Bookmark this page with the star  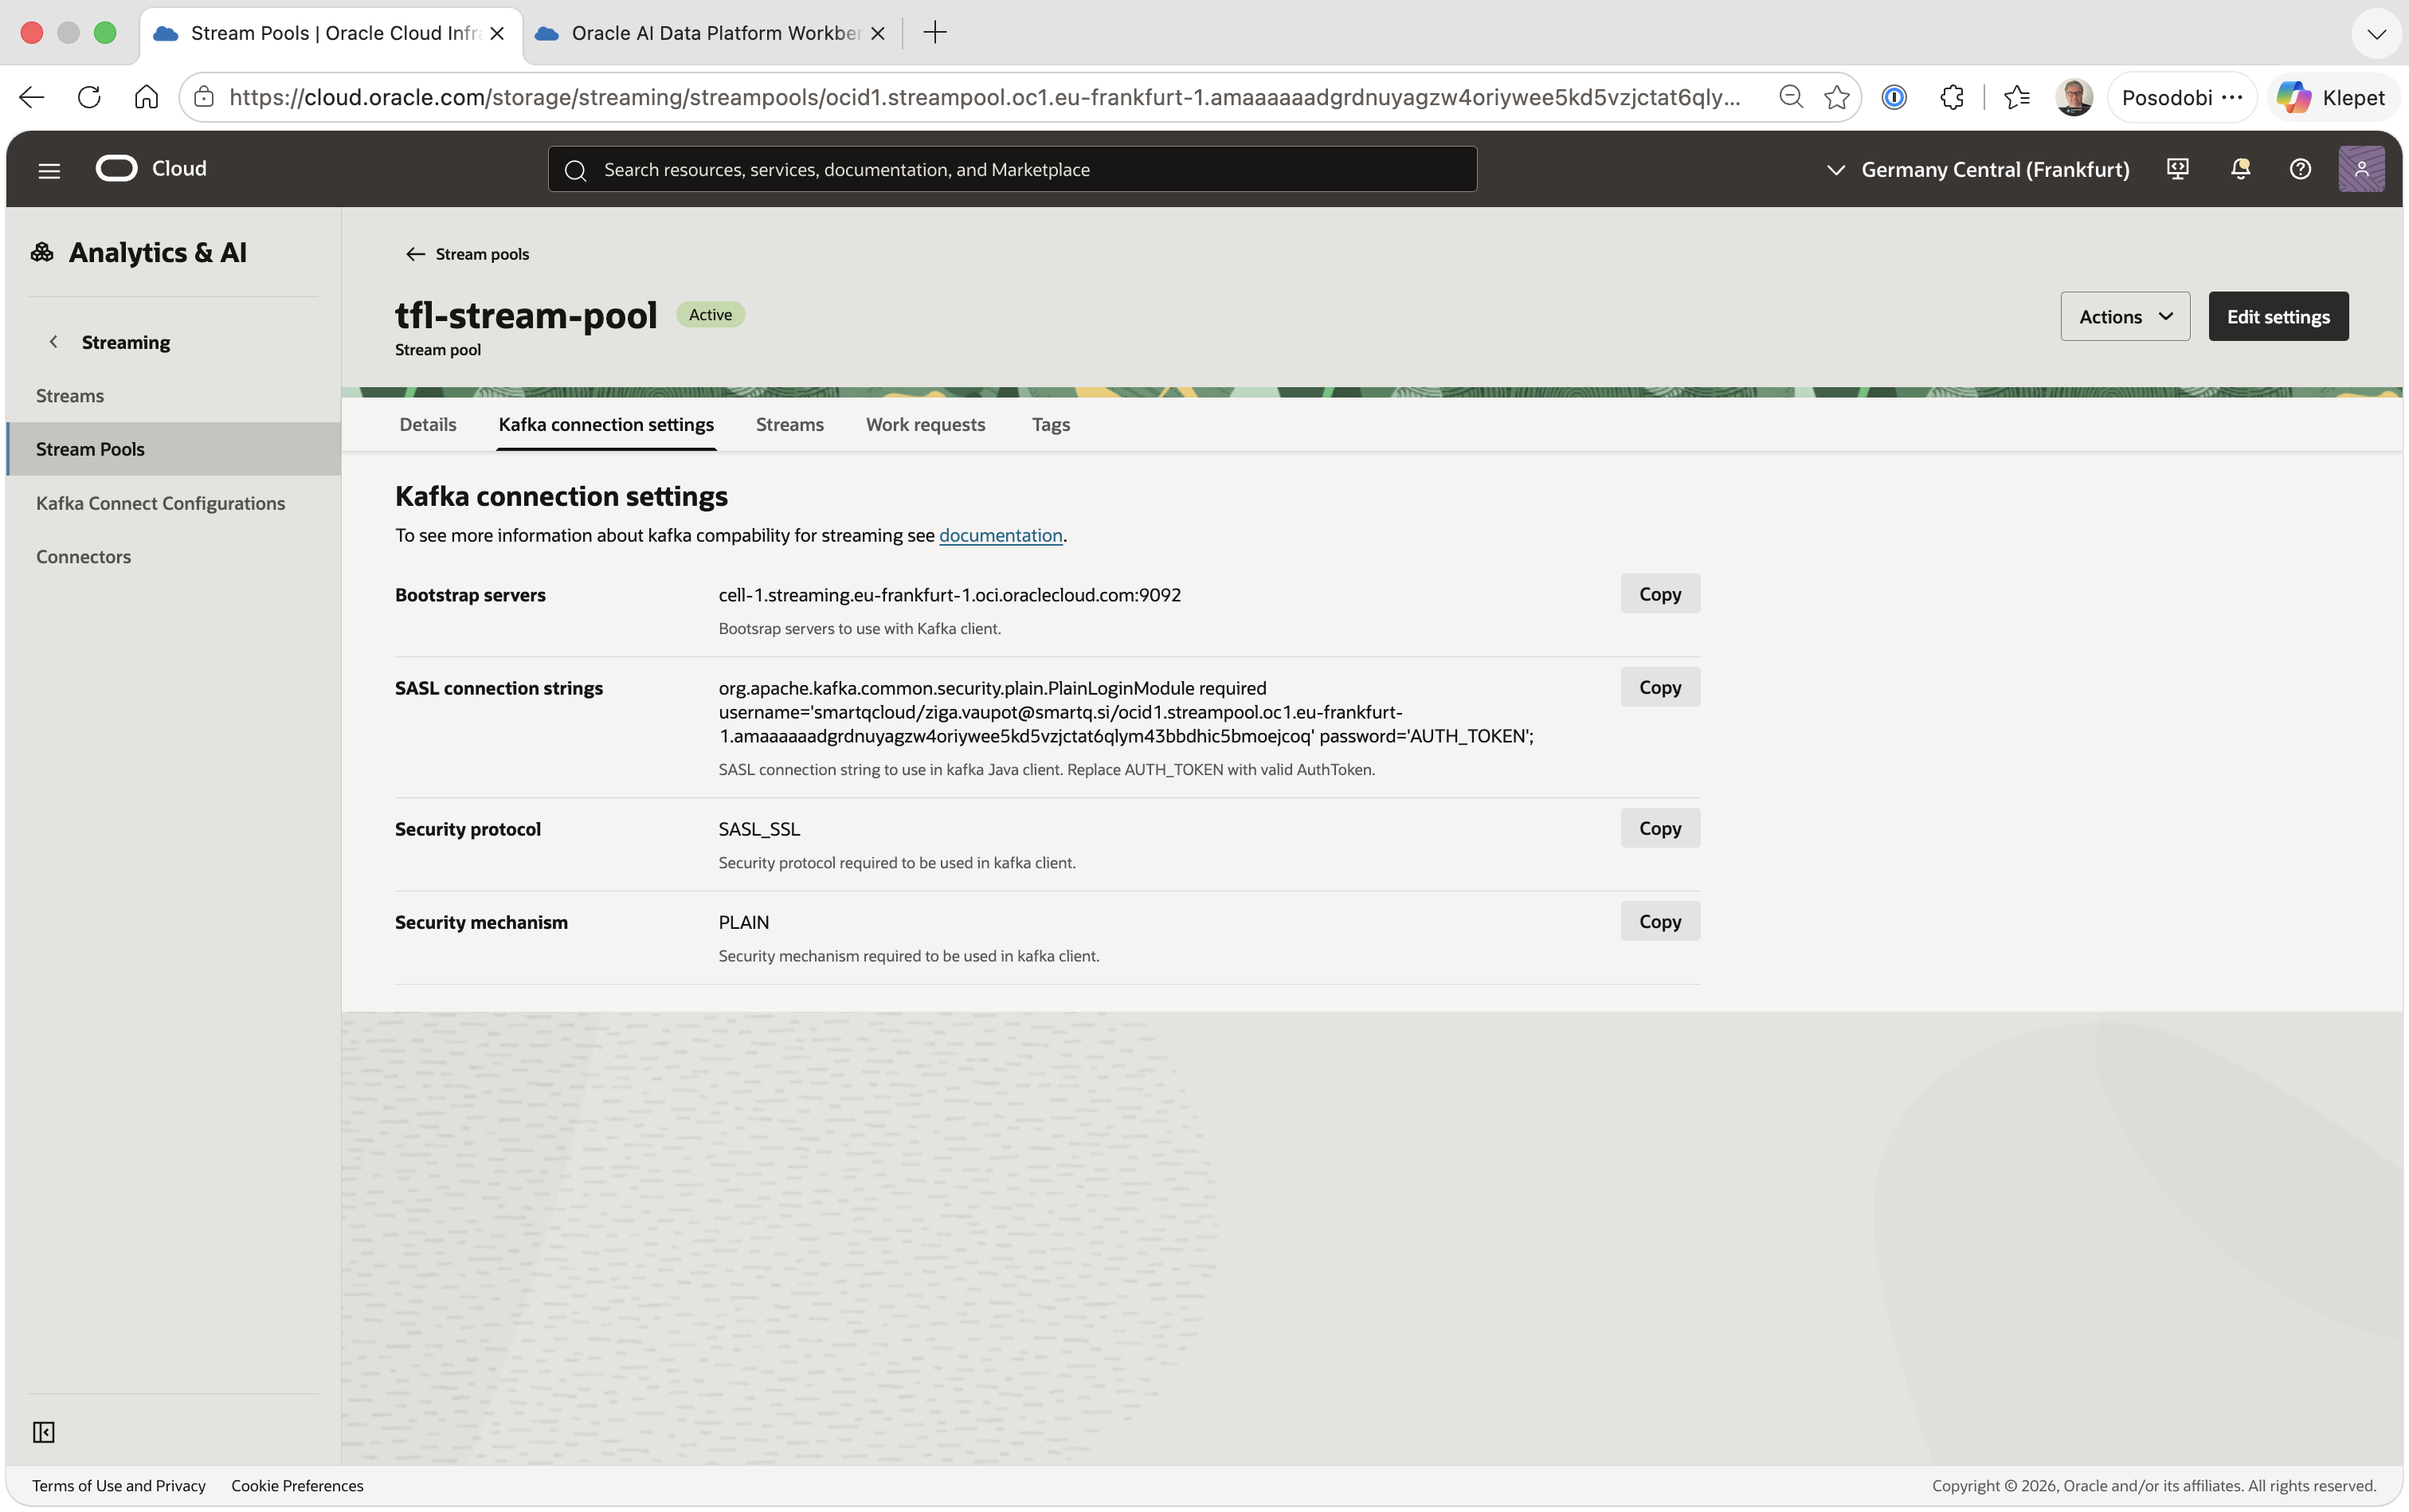(1837, 97)
